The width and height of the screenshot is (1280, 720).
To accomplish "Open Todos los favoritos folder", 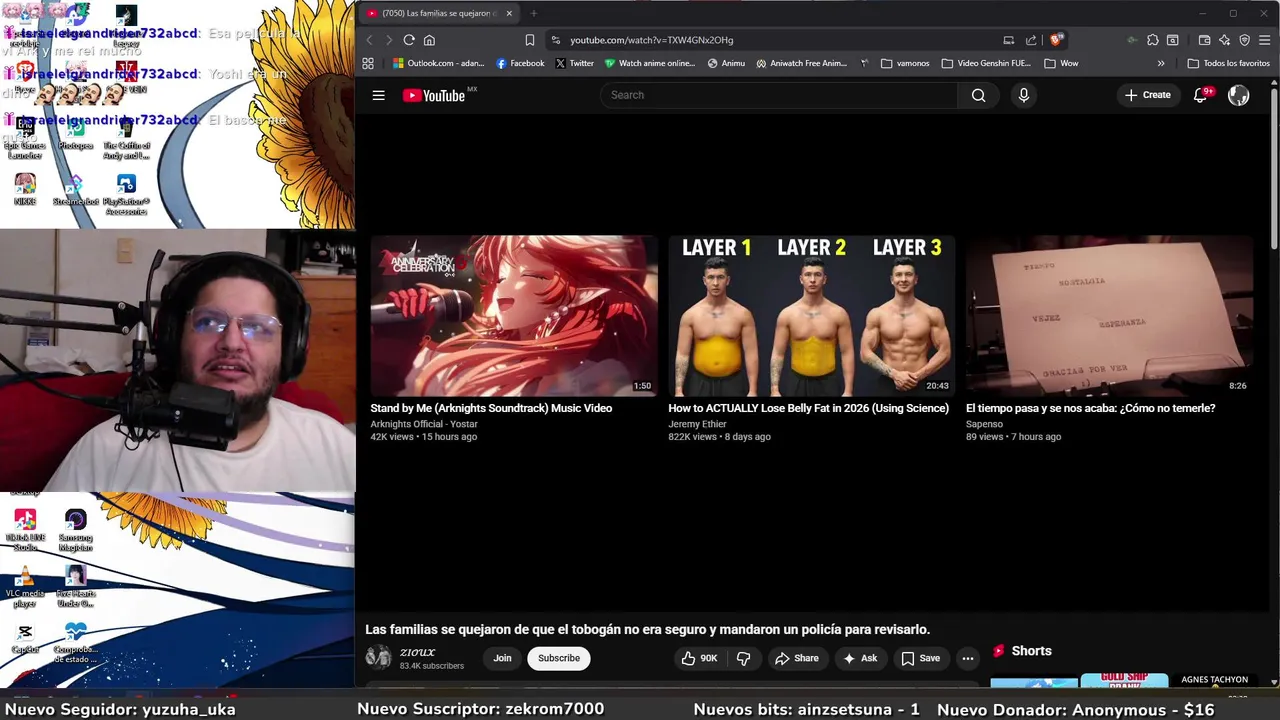I will click(x=1228, y=63).
